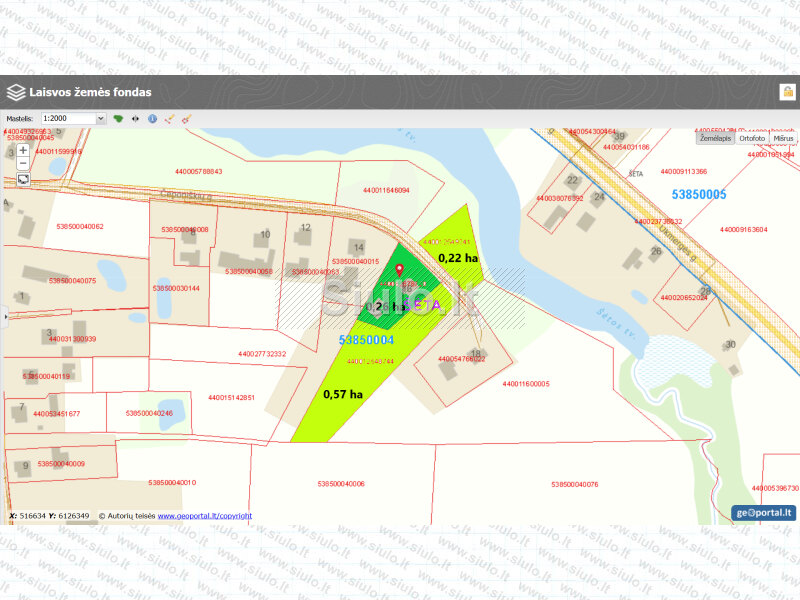This screenshot has width=800, height=600.
Task: Expand the left side panel arrow
Action: pyautogui.click(x=4, y=316)
